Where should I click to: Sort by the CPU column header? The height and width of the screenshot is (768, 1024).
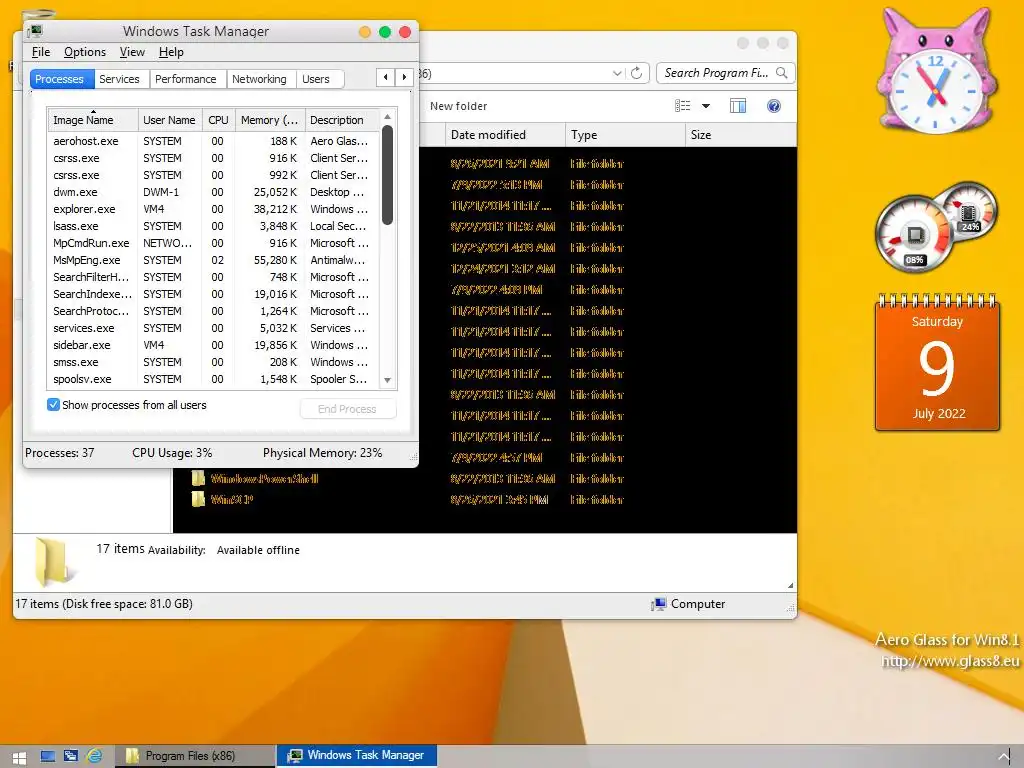(219, 120)
